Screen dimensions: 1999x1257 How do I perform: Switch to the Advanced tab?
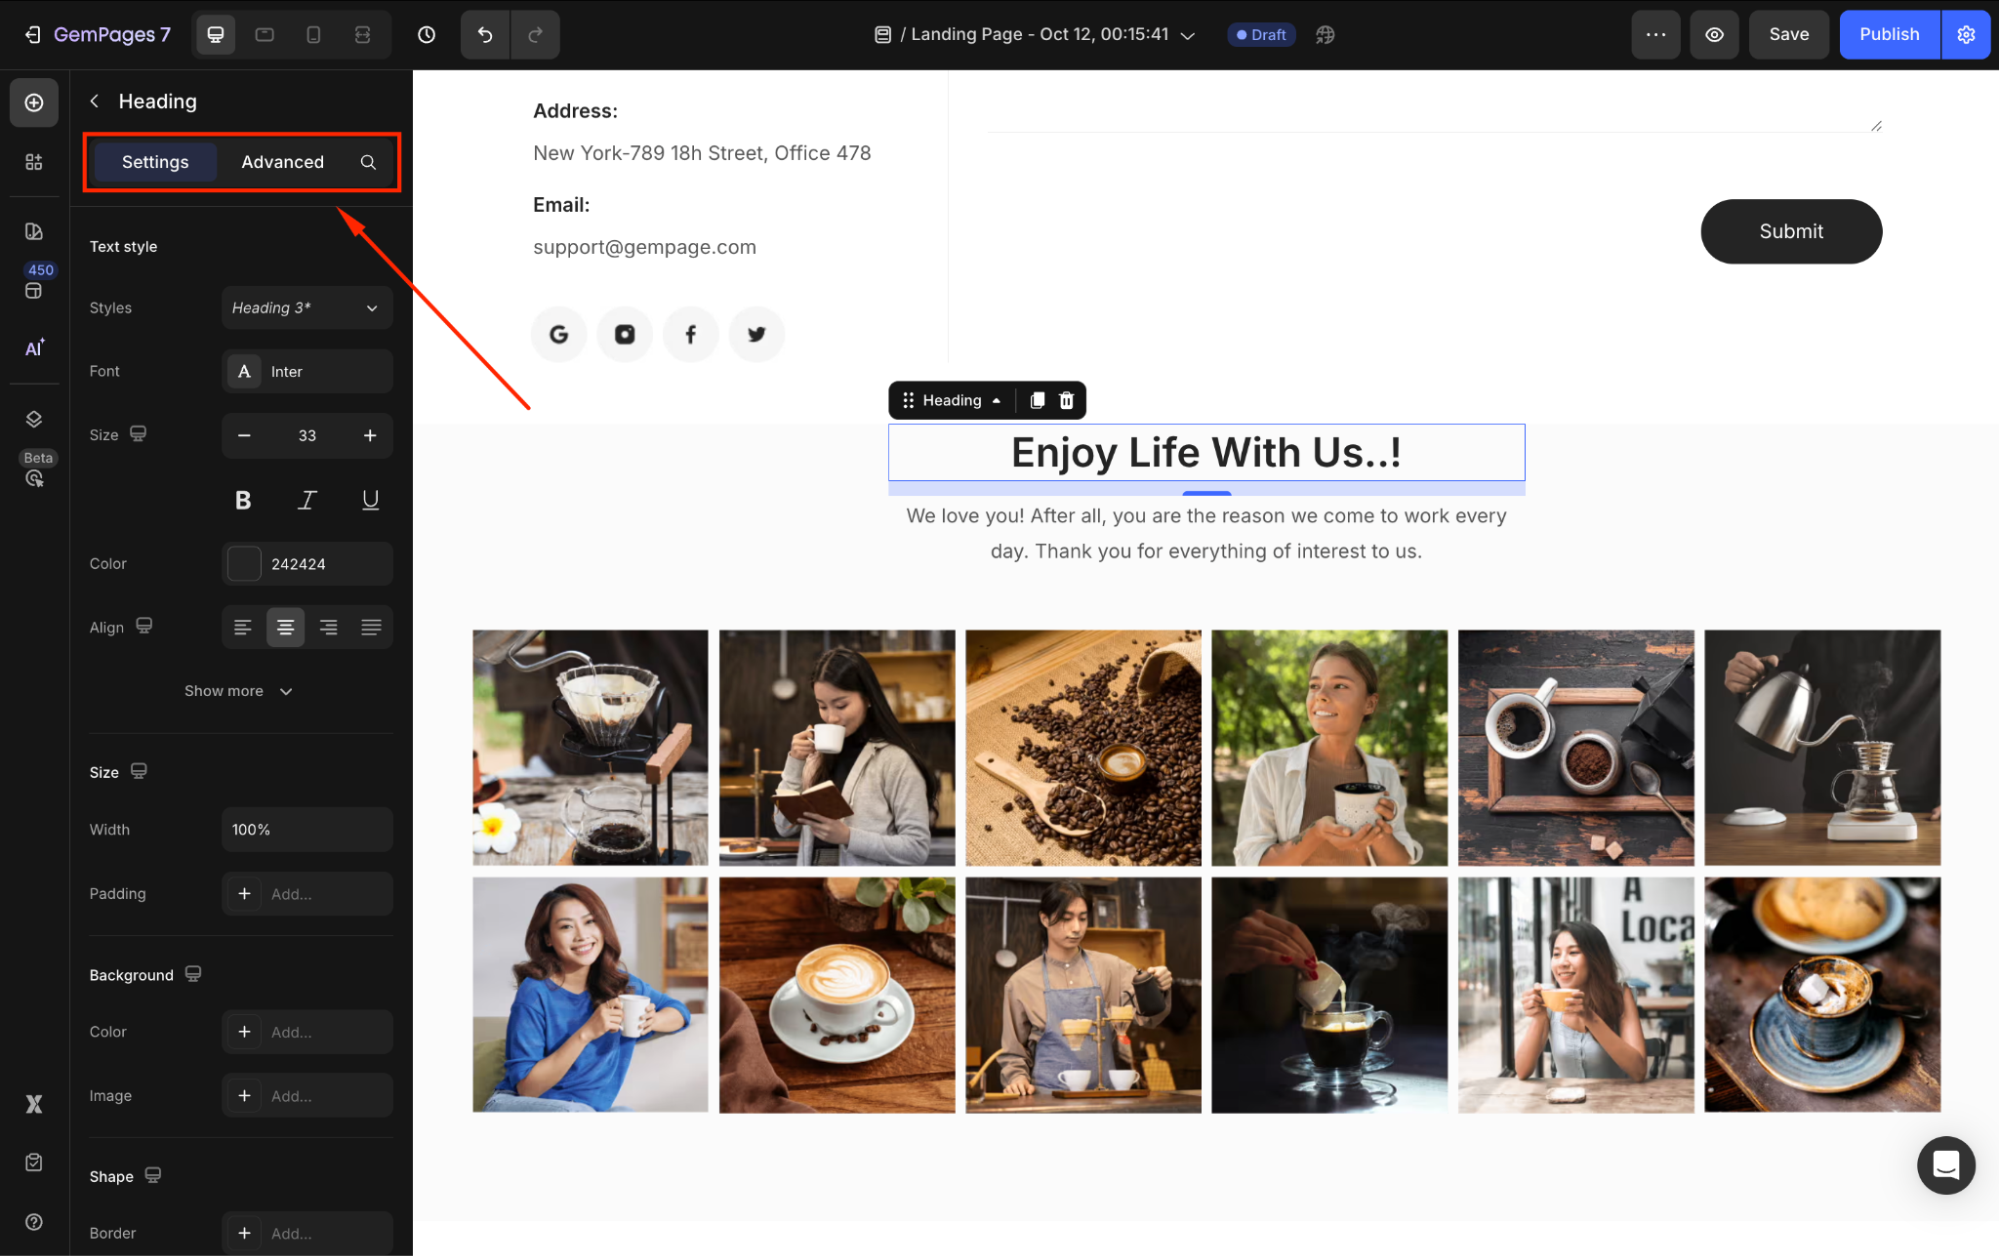pos(282,162)
